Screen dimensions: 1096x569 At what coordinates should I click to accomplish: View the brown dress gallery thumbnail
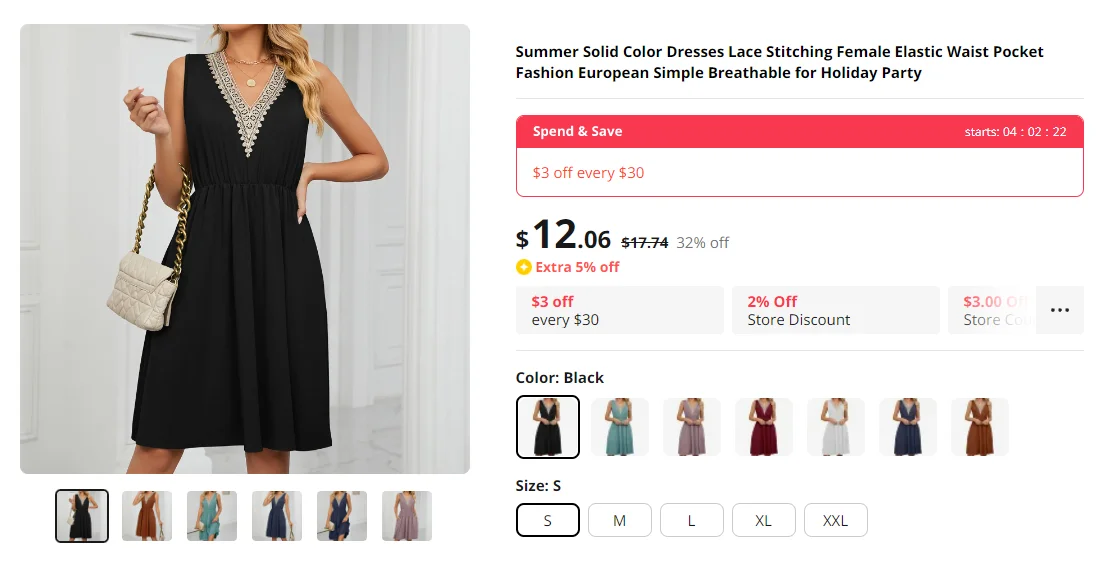pyautogui.click(x=147, y=516)
